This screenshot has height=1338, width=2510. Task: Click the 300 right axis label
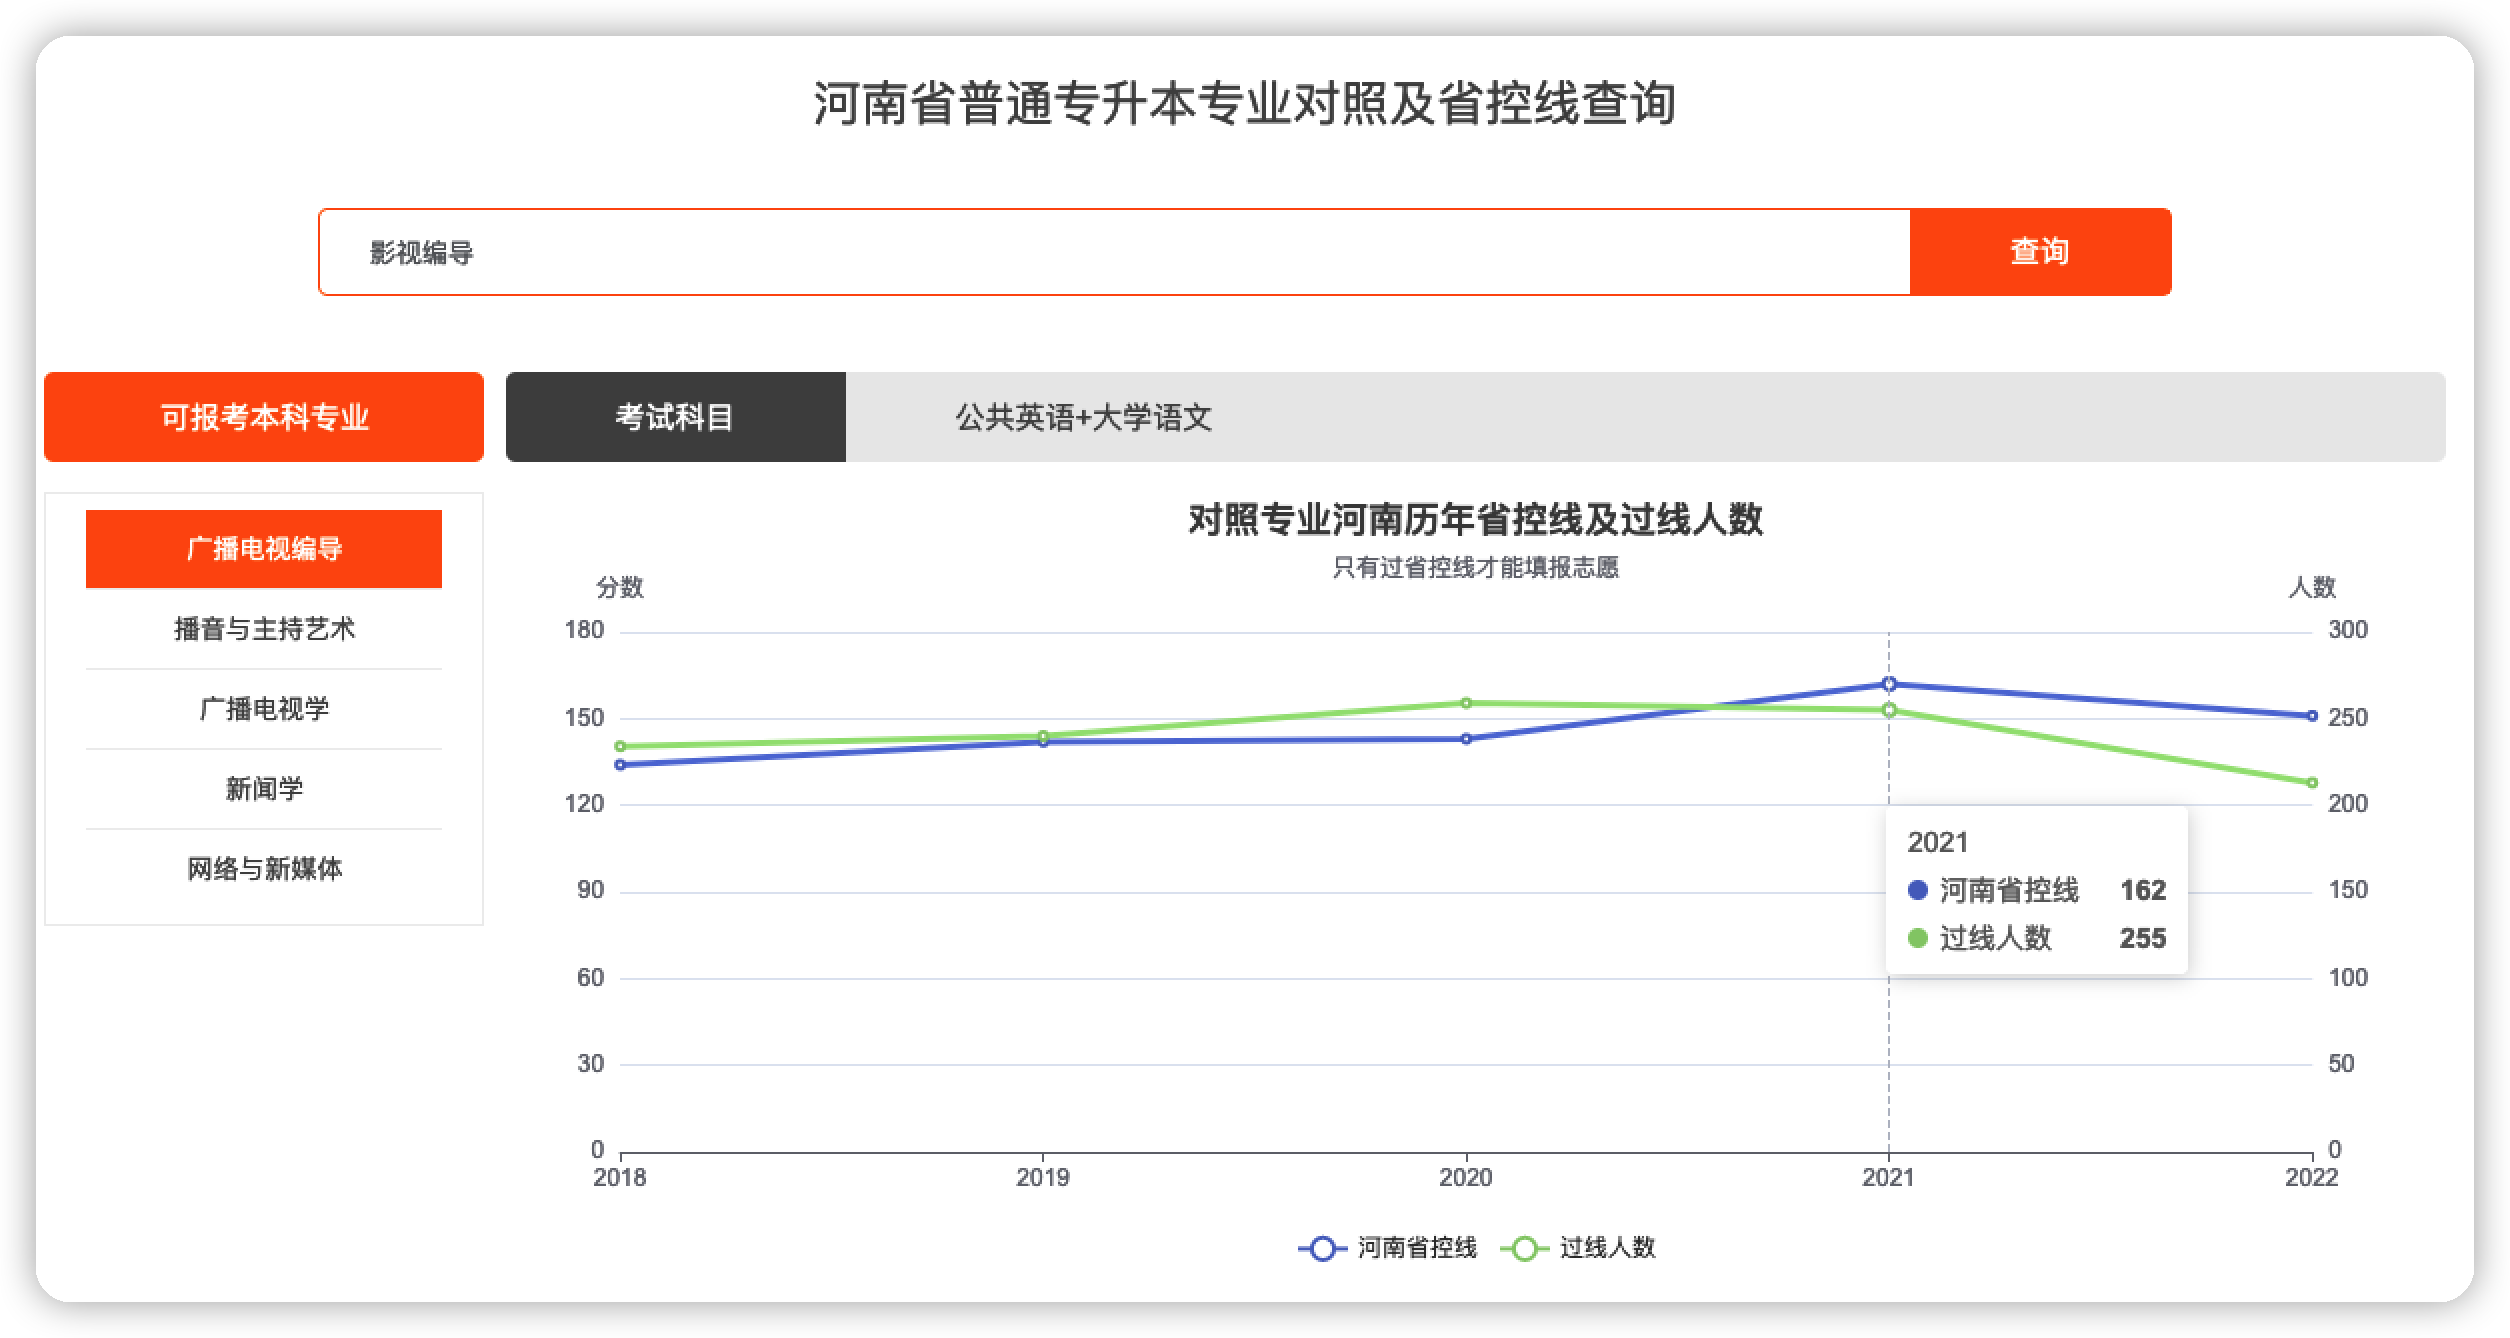(2348, 630)
